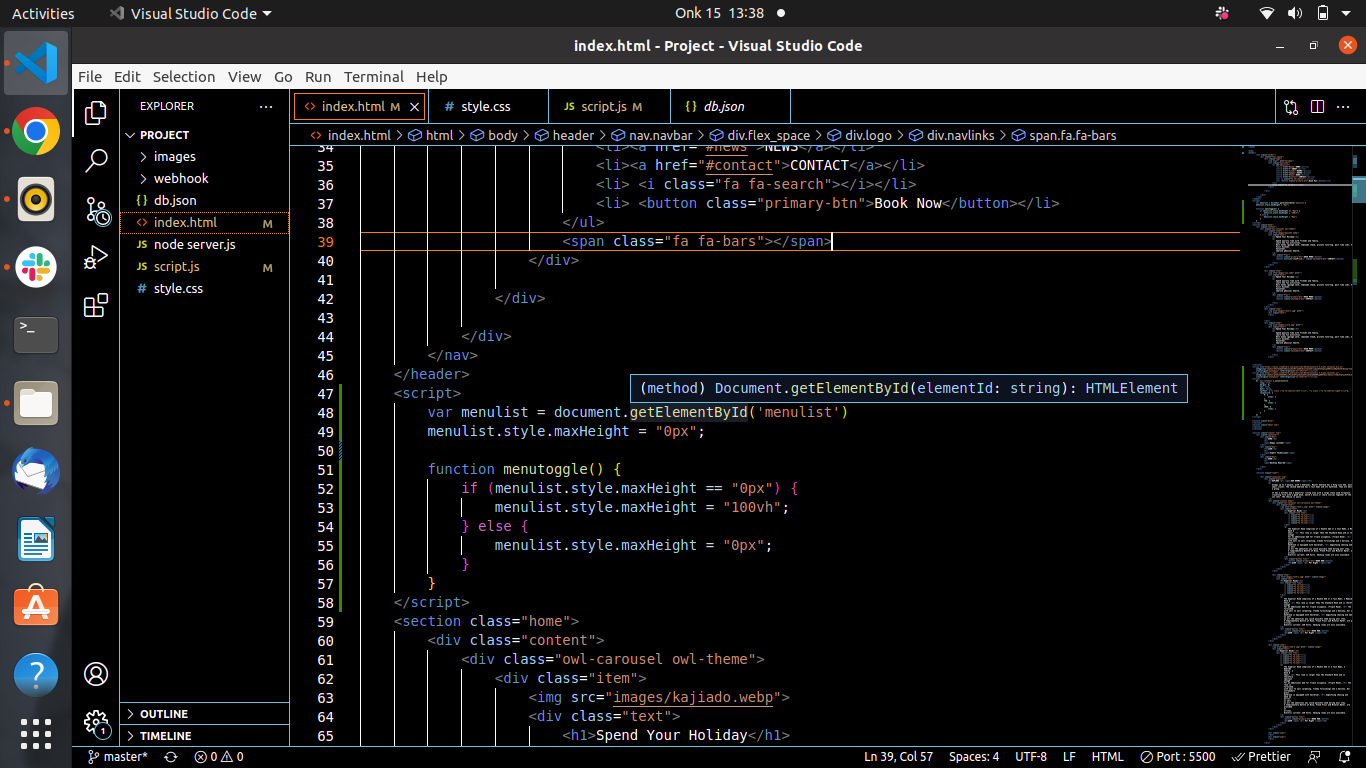Image resolution: width=1366 pixels, height=768 pixels.
Task: Change indentation via Spaces: 4
Action: coord(974,757)
